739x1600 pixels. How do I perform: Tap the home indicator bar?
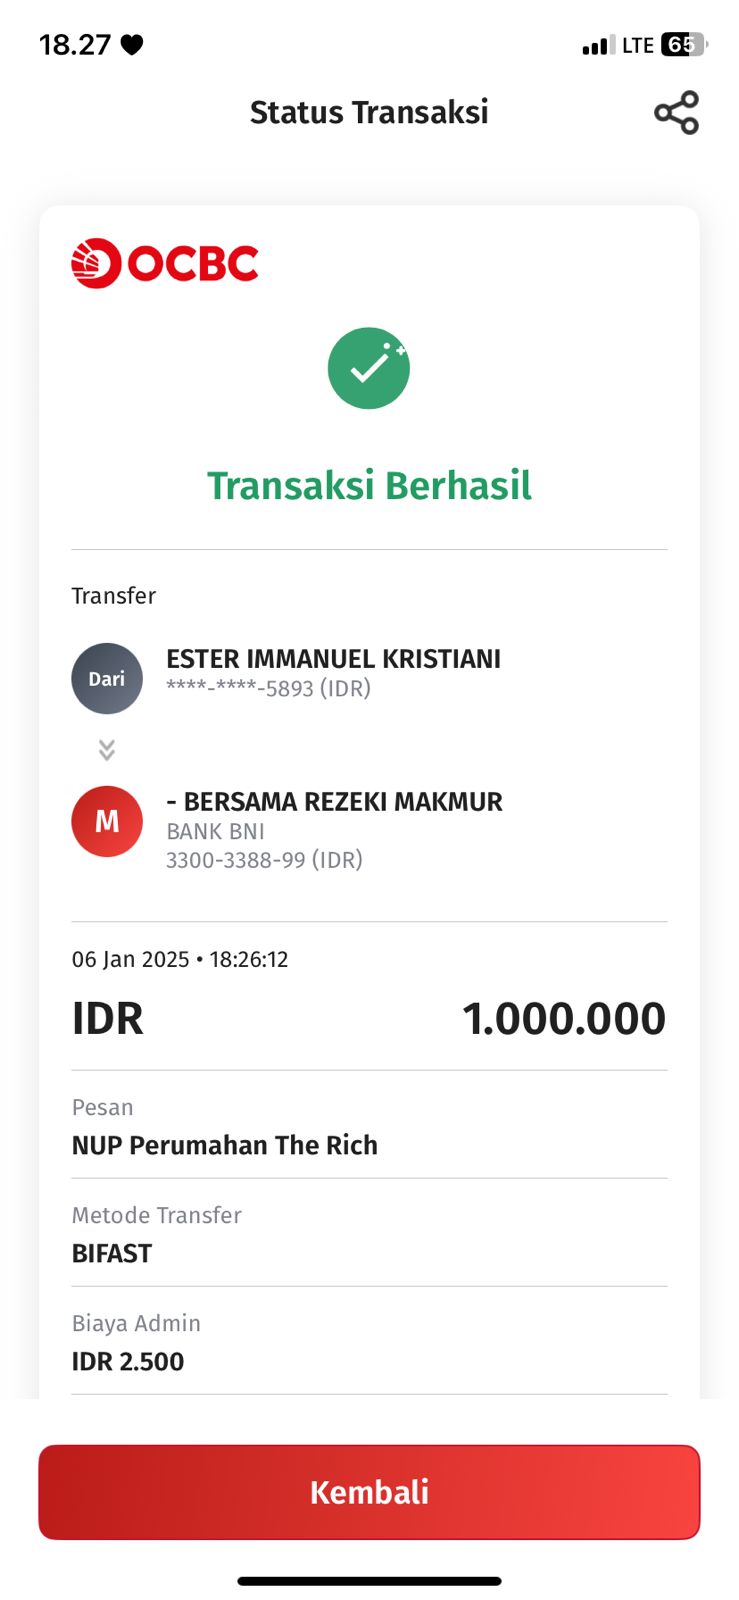(369, 1581)
